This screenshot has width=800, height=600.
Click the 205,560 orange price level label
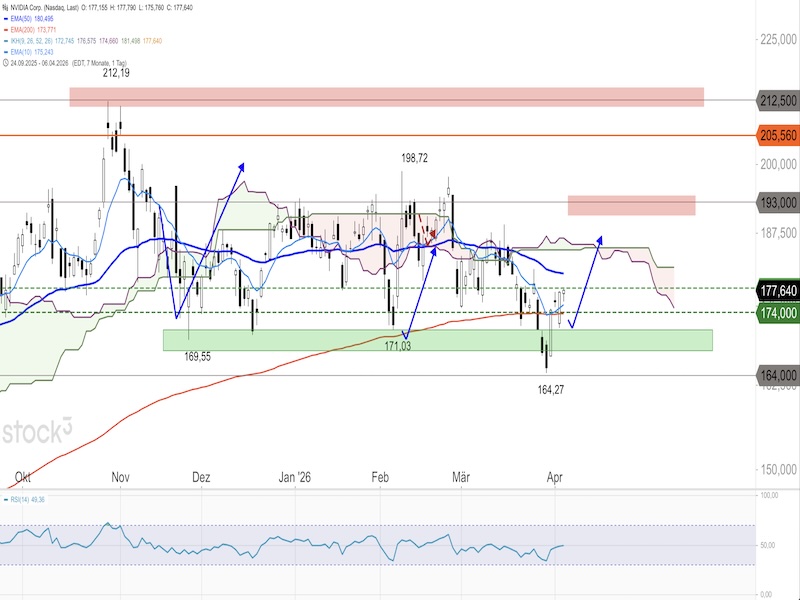coord(778,135)
